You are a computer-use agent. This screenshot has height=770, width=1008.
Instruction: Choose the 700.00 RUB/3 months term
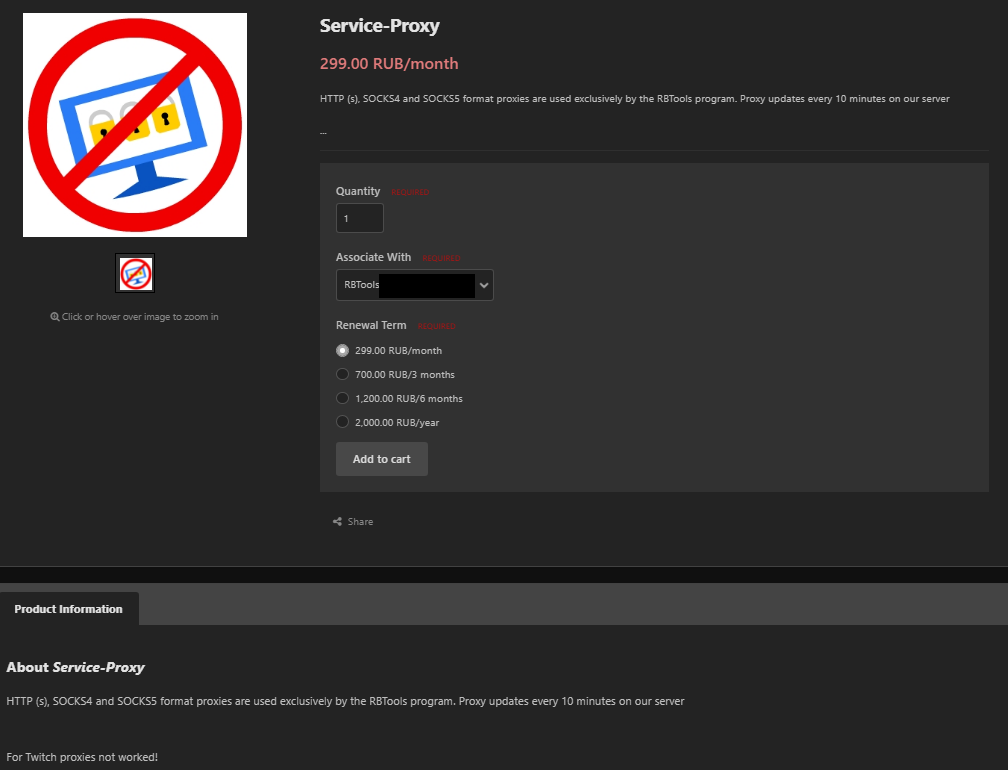(343, 375)
